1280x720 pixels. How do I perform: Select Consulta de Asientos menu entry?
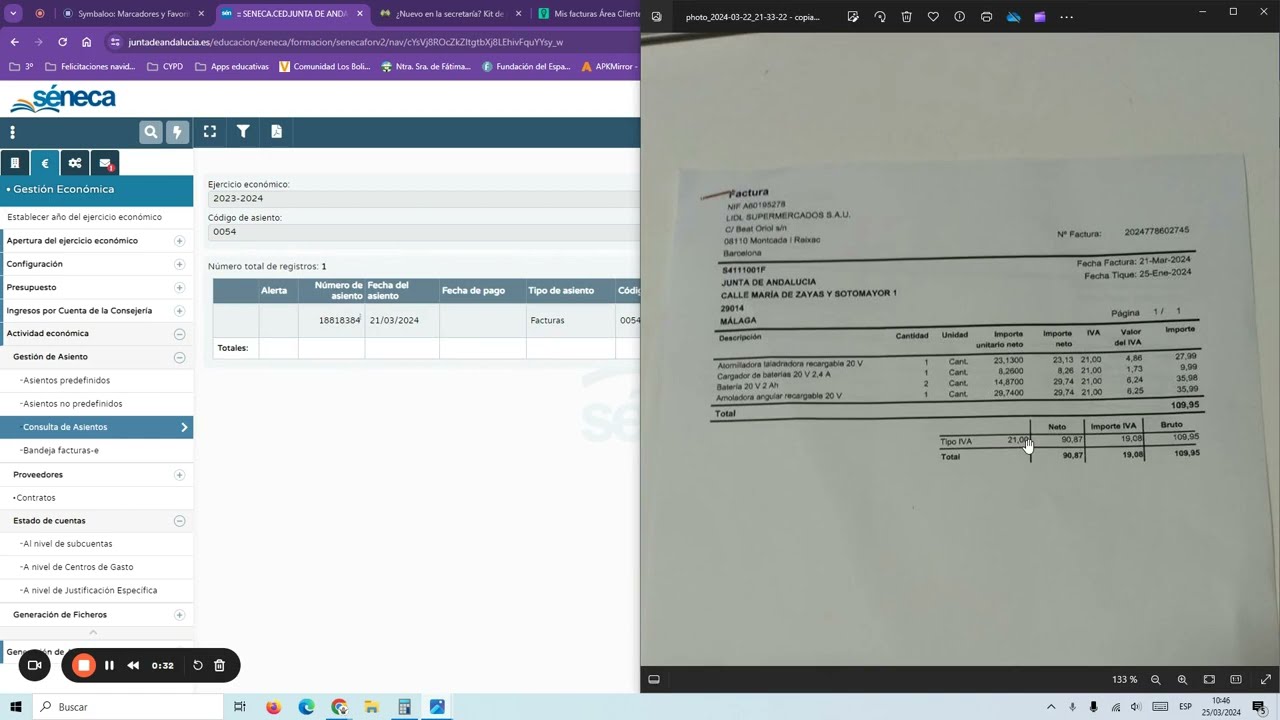96,427
